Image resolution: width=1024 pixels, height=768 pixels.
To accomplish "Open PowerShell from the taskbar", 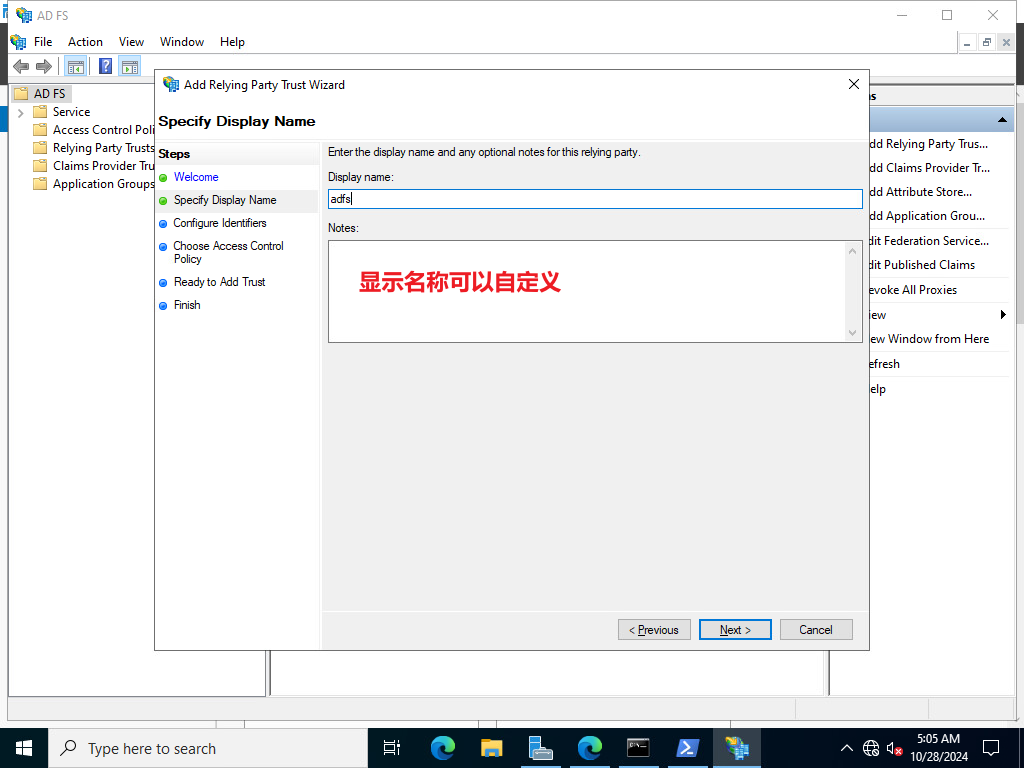I will [687, 748].
